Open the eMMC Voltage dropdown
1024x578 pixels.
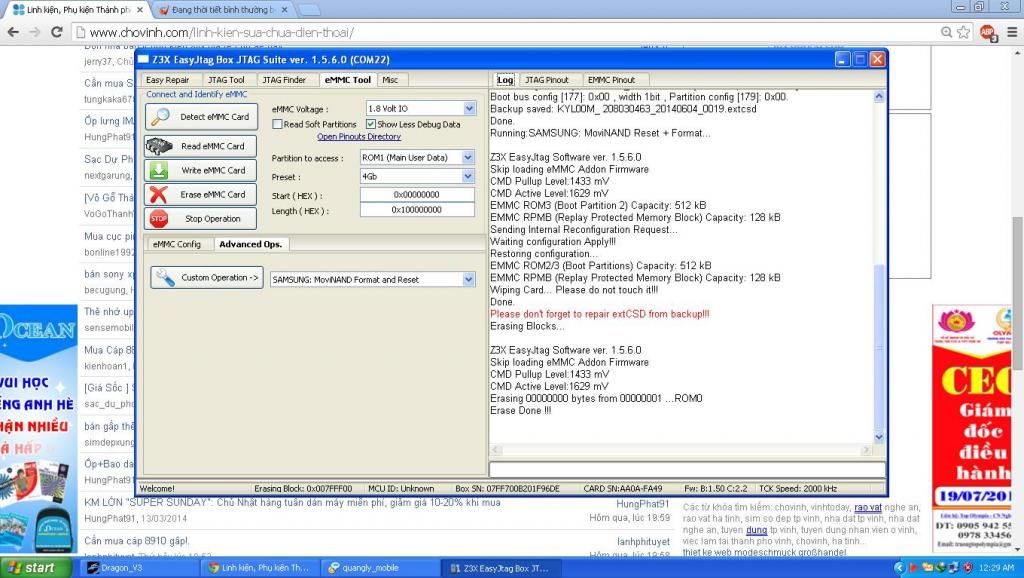470,108
